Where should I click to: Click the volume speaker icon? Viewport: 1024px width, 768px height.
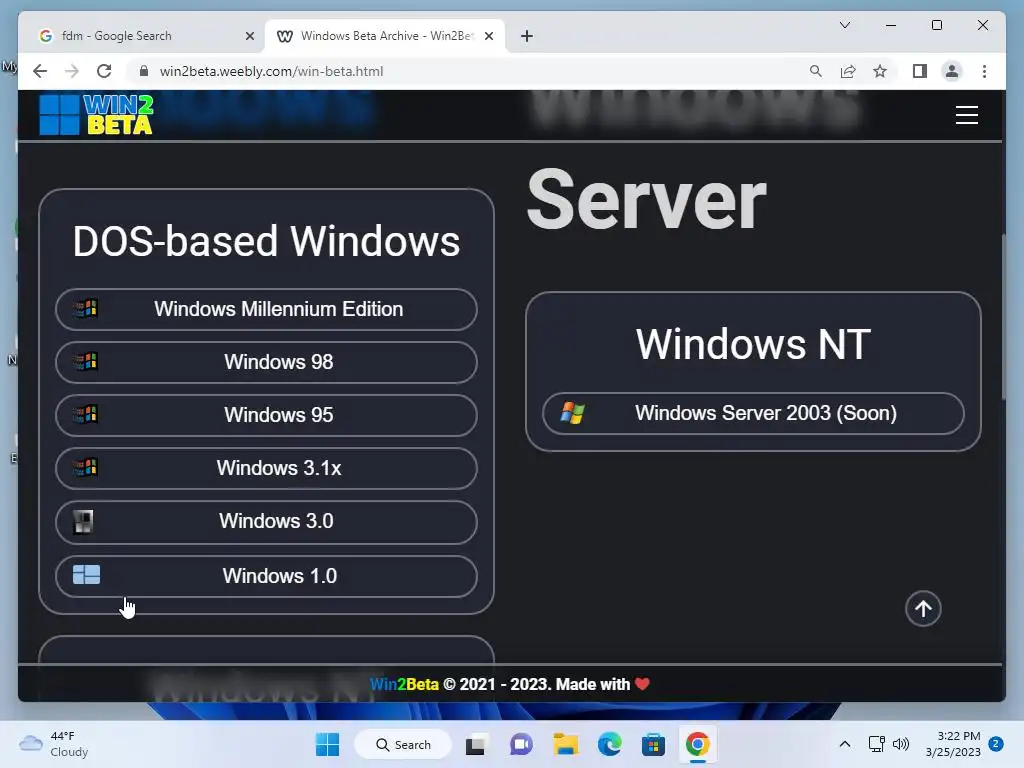click(x=901, y=744)
